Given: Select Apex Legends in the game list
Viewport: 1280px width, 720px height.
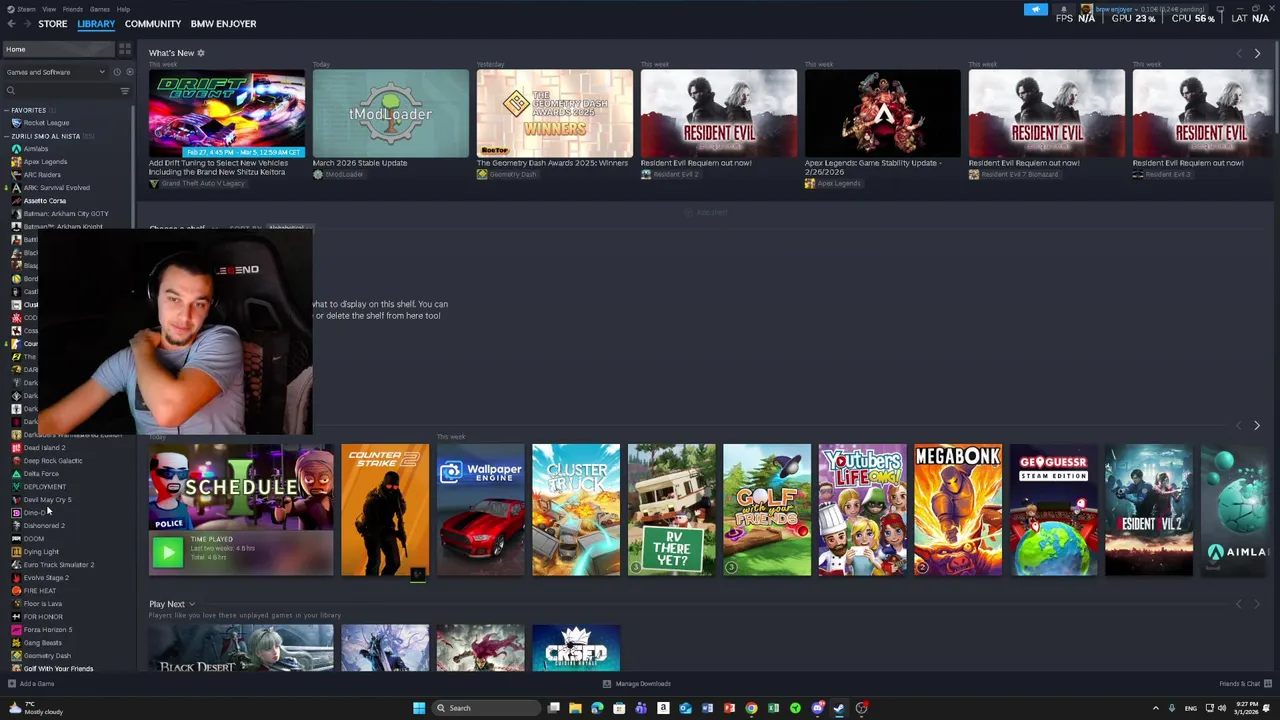Looking at the screenshot, I should click(45, 162).
